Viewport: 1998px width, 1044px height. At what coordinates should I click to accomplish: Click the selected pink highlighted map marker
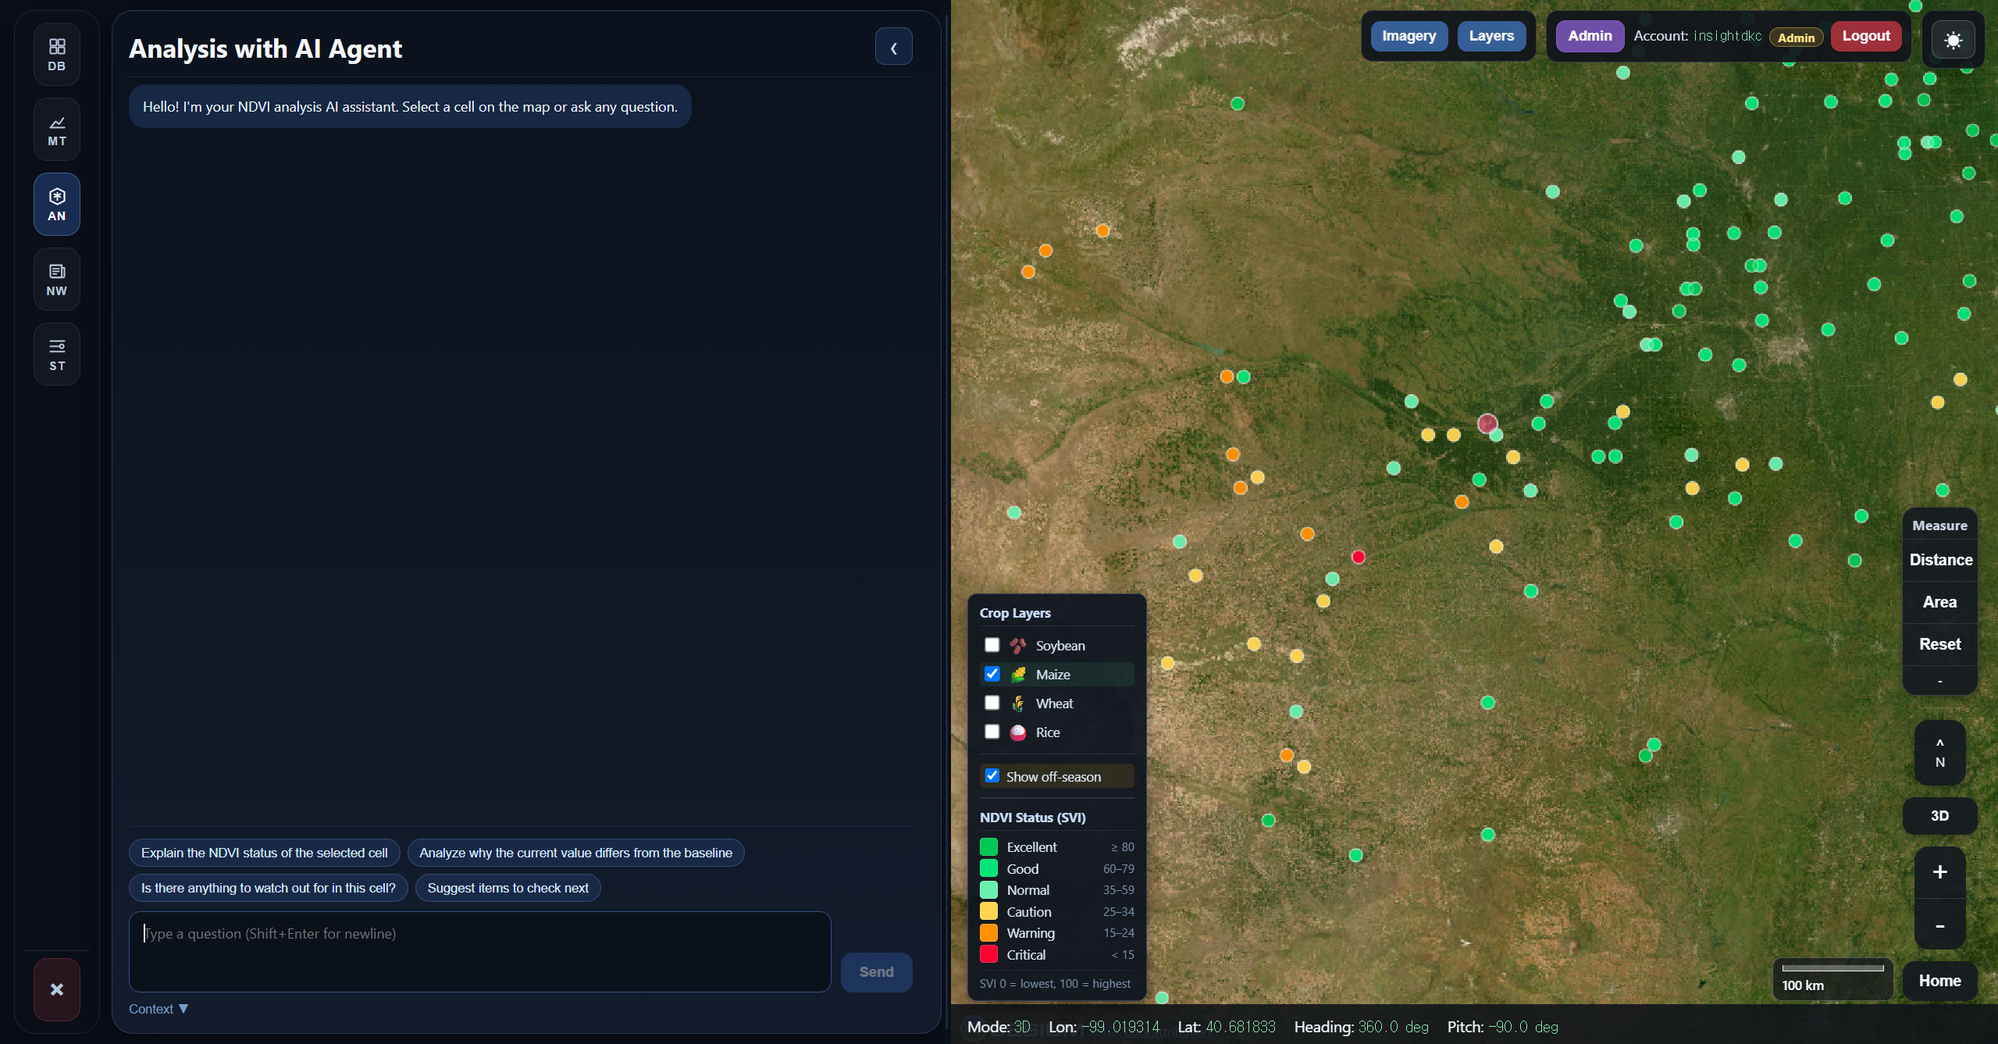pyautogui.click(x=1487, y=423)
